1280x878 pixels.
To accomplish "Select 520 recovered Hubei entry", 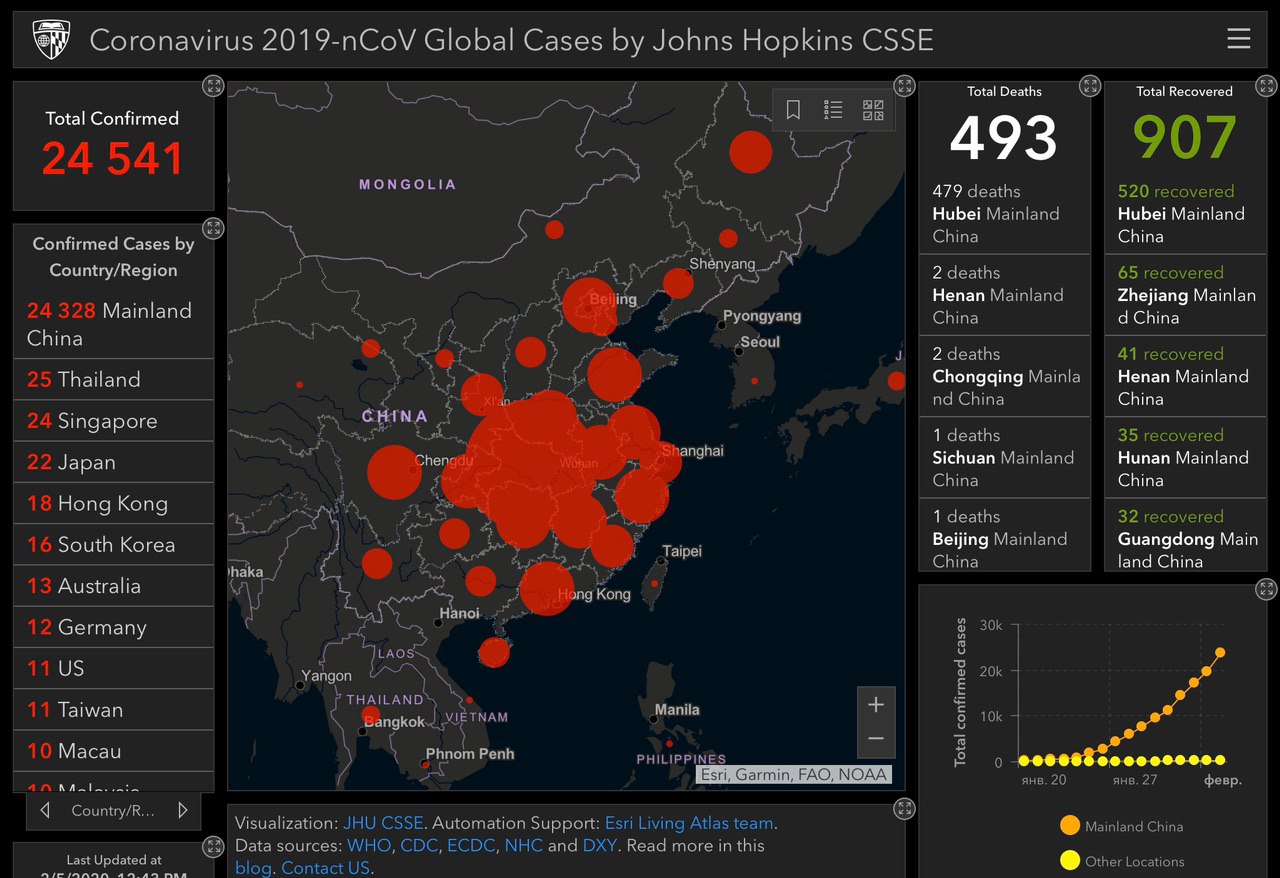I will click(1185, 213).
